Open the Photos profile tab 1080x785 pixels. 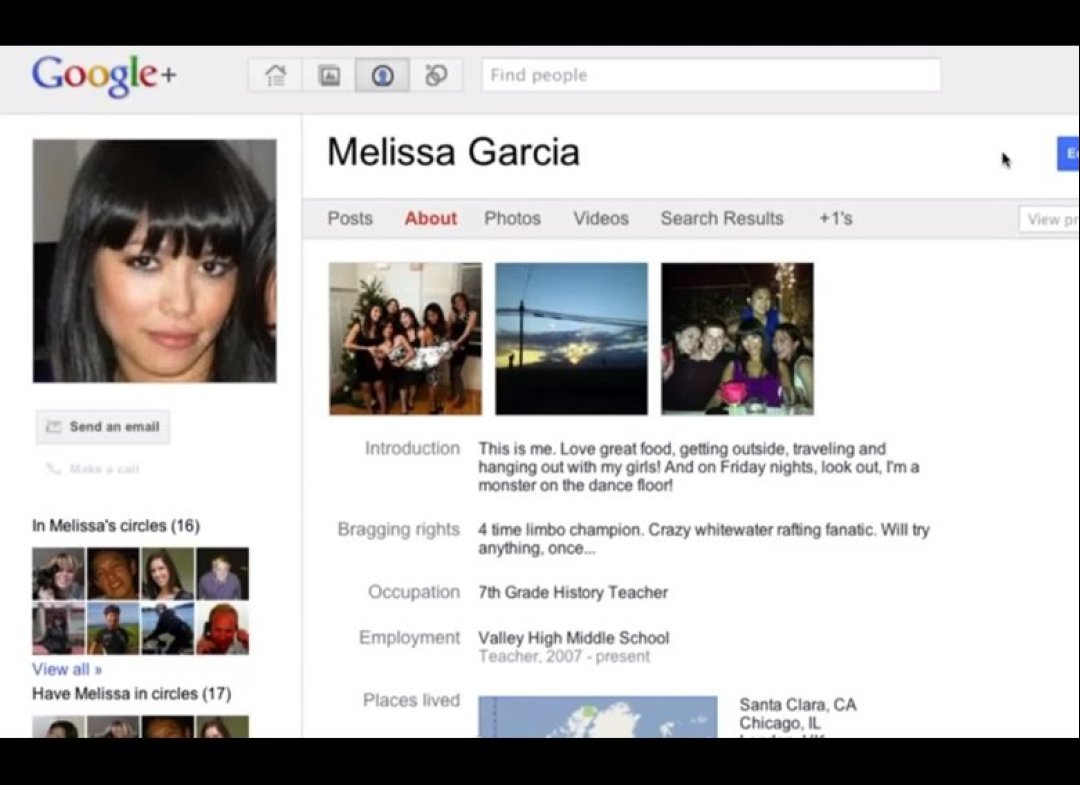(512, 218)
